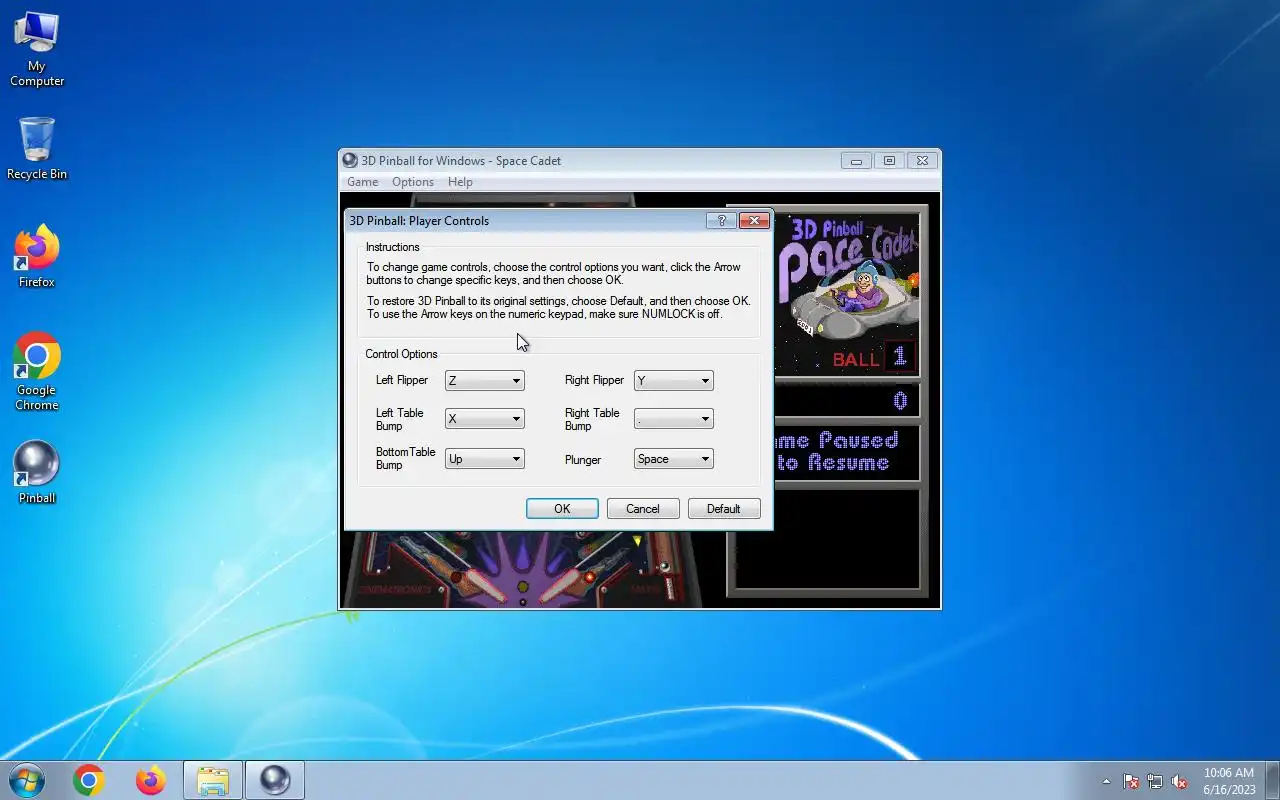Viewport: 1280px width, 800px height.
Task: Click the Chrome icon in taskbar
Action: click(x=89, y=780)
